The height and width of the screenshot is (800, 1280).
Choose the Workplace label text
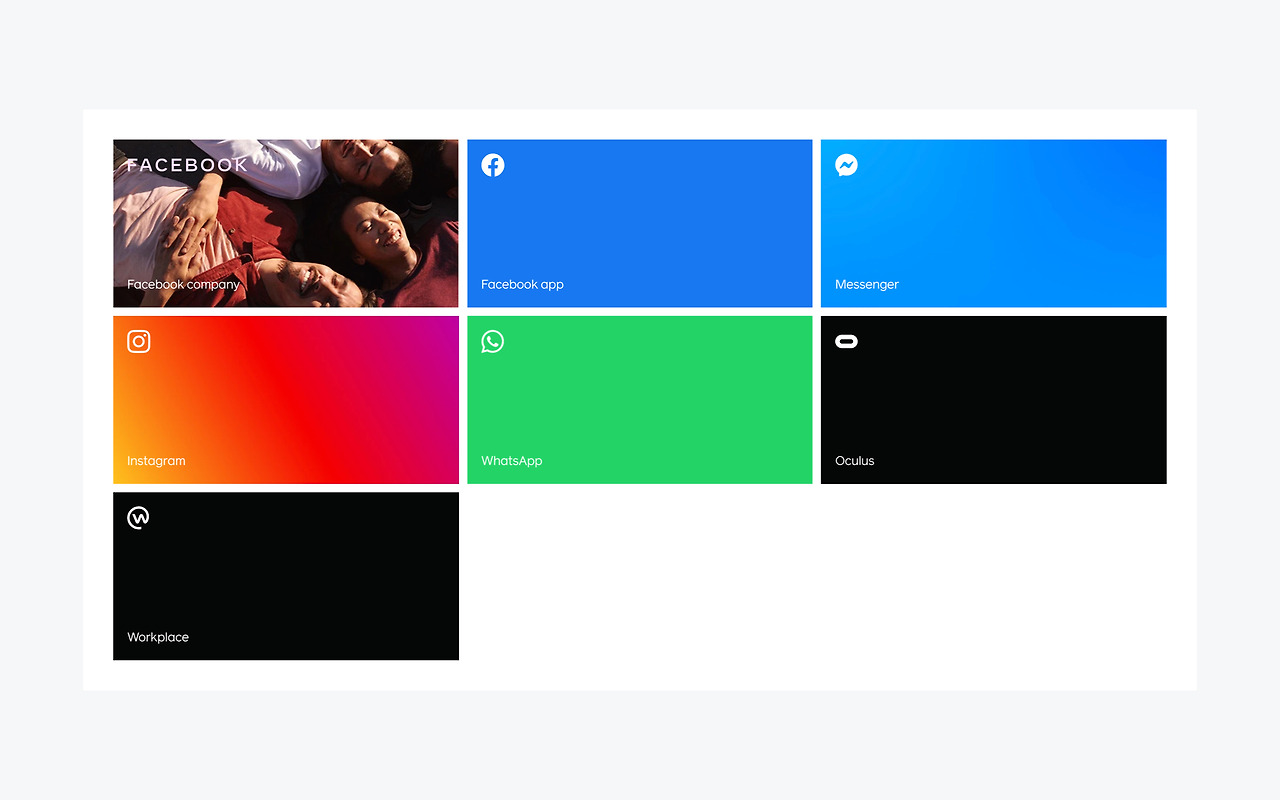[158, 637]
